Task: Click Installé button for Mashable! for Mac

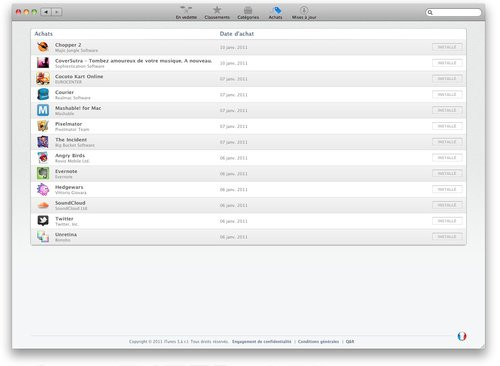Action: (447, 110)
